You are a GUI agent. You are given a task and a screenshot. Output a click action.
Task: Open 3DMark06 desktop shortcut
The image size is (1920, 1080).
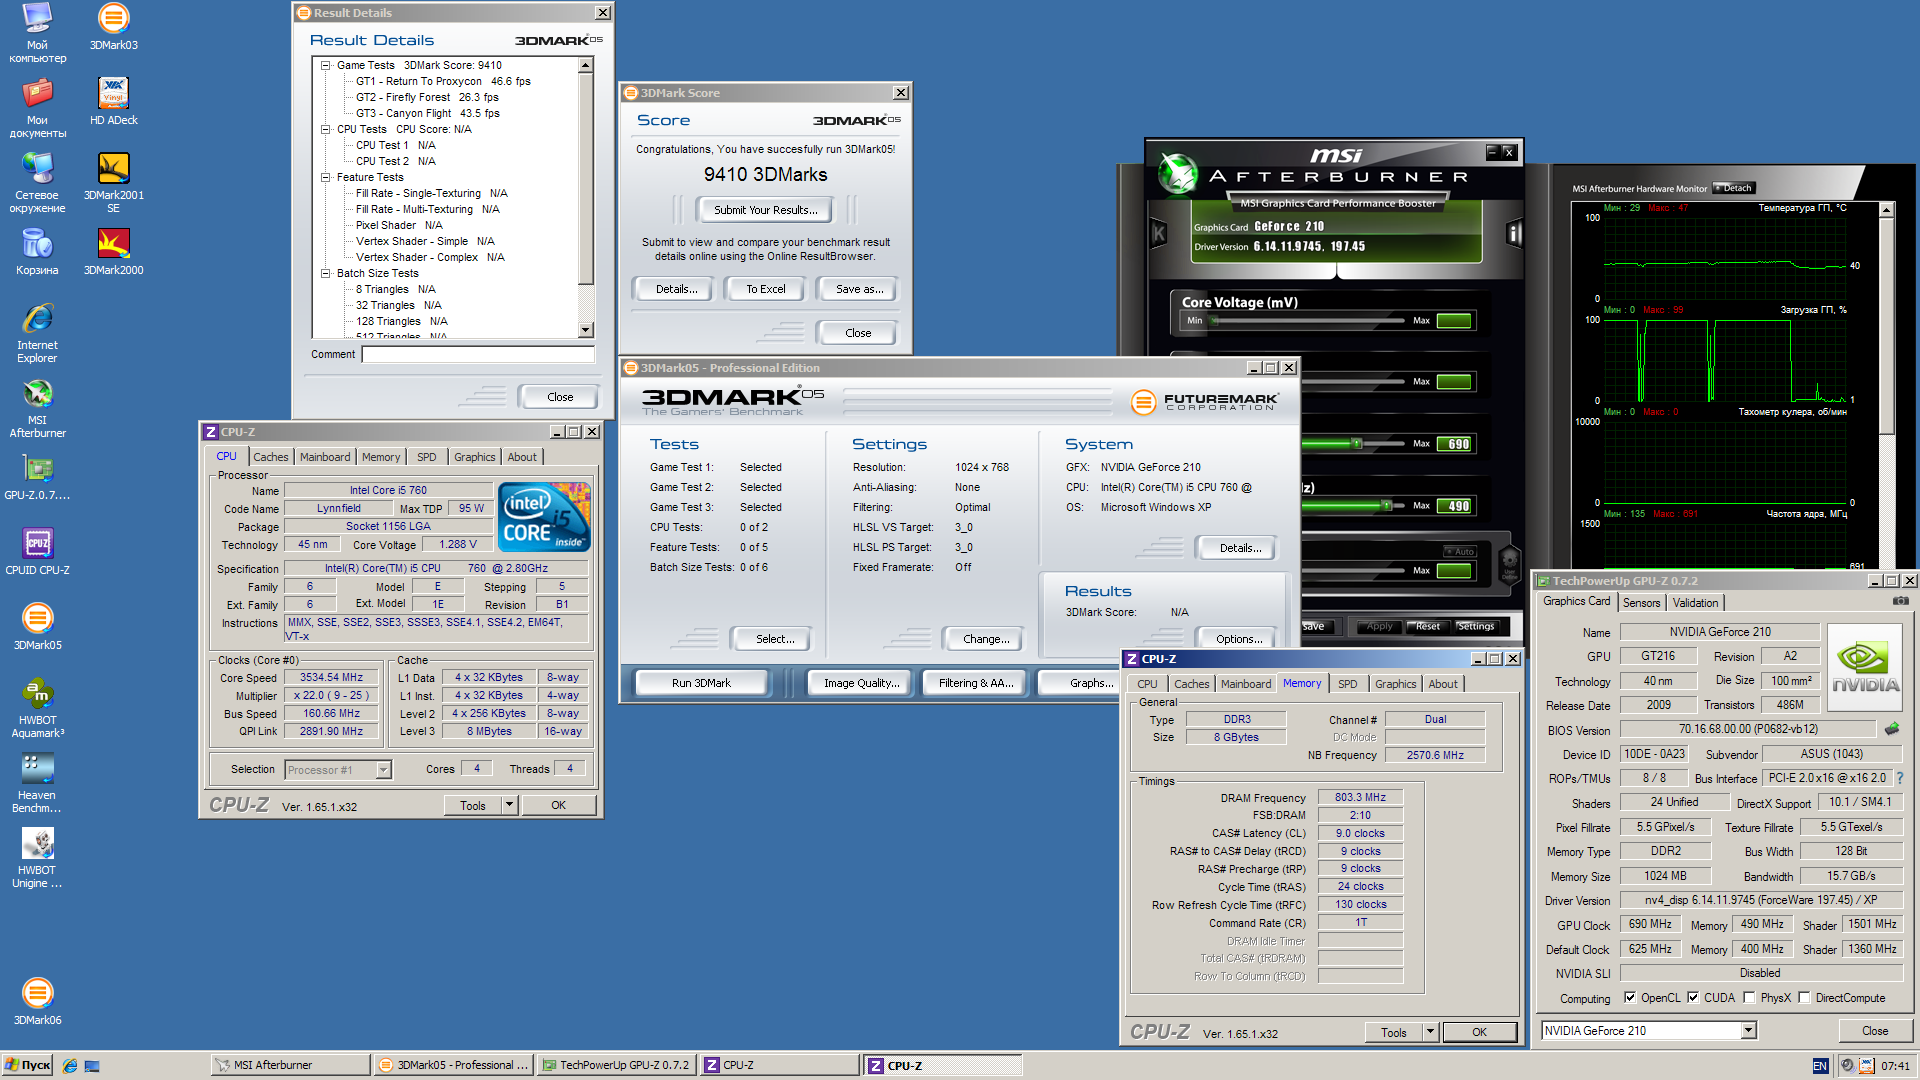pos(37,1002)
